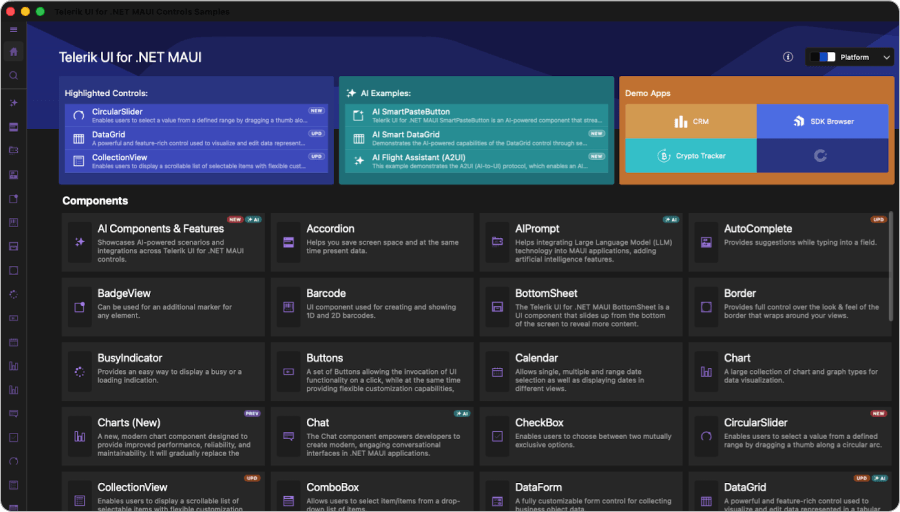Image resolution: width=900 pixels, height=512 pixels.
Task: Open the SDK Browser demo app
Action: pyautogui.click(x=823, y=121)
